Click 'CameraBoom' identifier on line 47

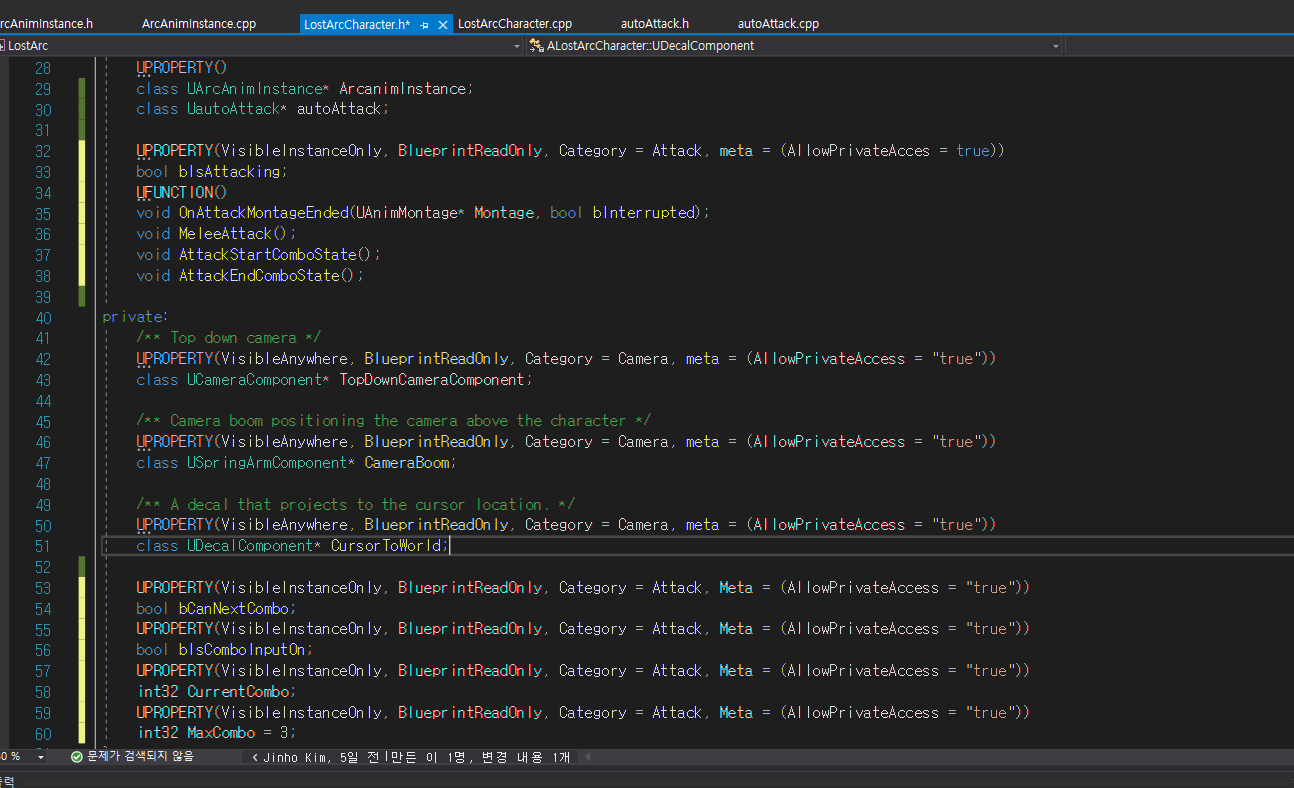pos(409,463)
